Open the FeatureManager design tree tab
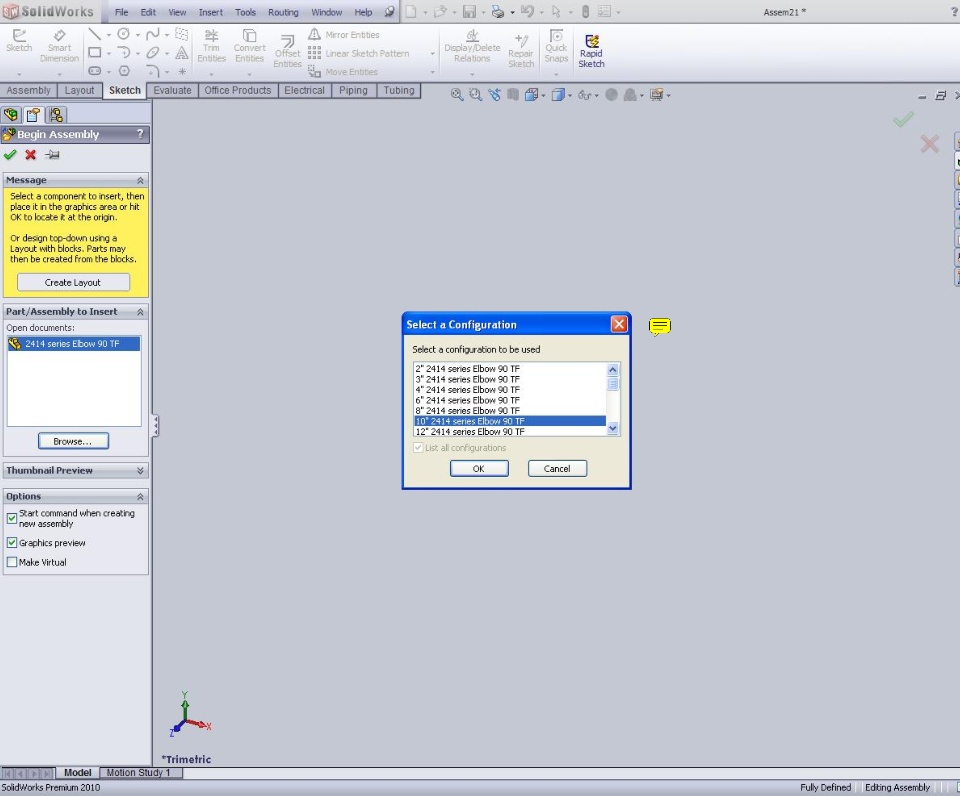Screen dimensions: 960x796 tap(10, 115)
